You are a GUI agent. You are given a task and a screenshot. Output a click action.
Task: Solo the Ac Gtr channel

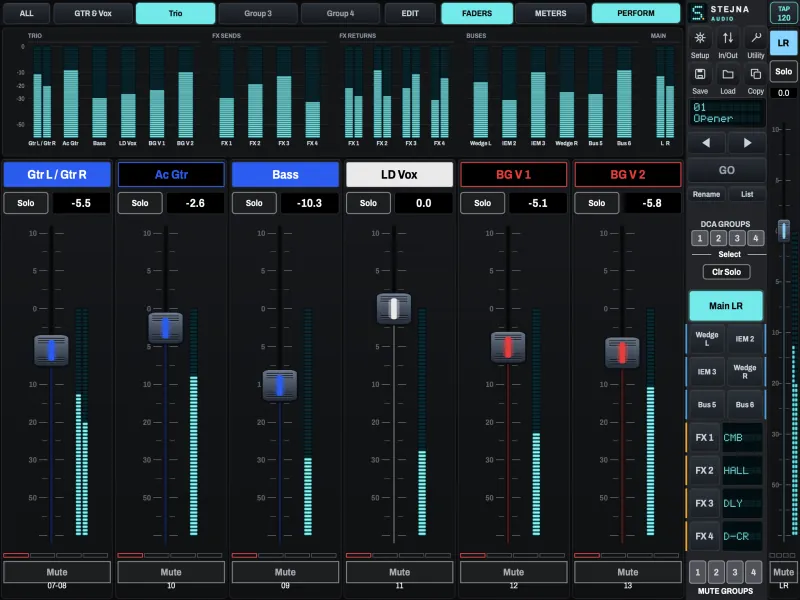[x=140, y=203]
